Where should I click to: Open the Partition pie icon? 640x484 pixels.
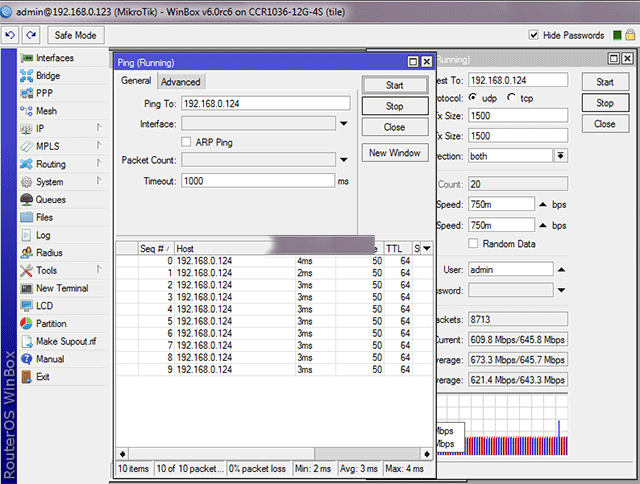[27, 324]
